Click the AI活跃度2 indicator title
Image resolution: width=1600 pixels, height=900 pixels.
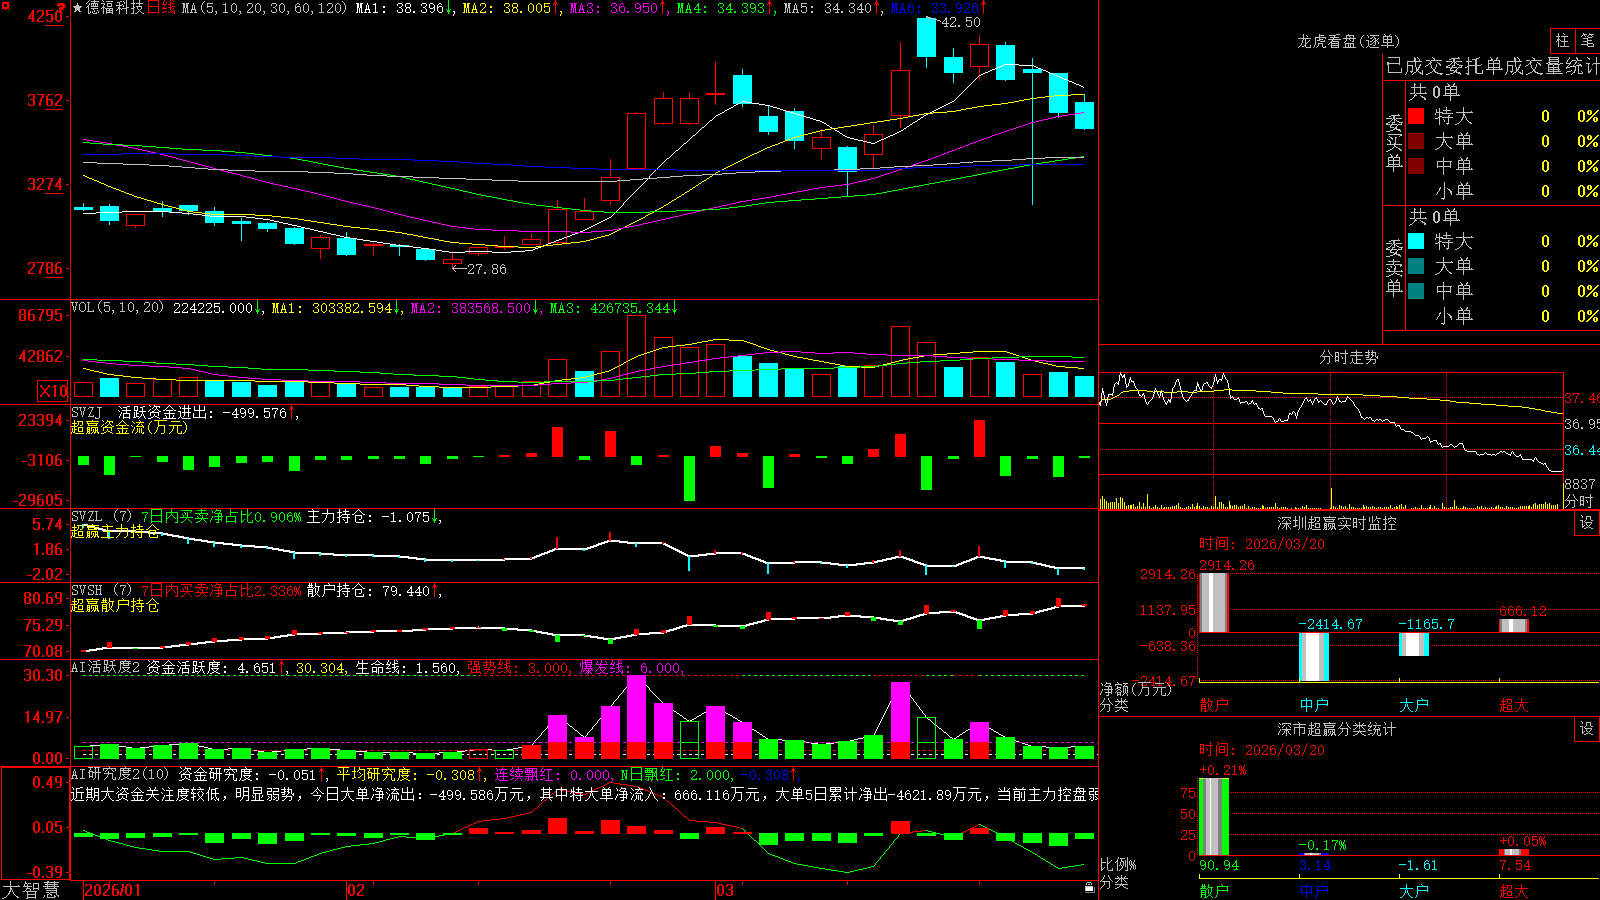coord(106,667)
